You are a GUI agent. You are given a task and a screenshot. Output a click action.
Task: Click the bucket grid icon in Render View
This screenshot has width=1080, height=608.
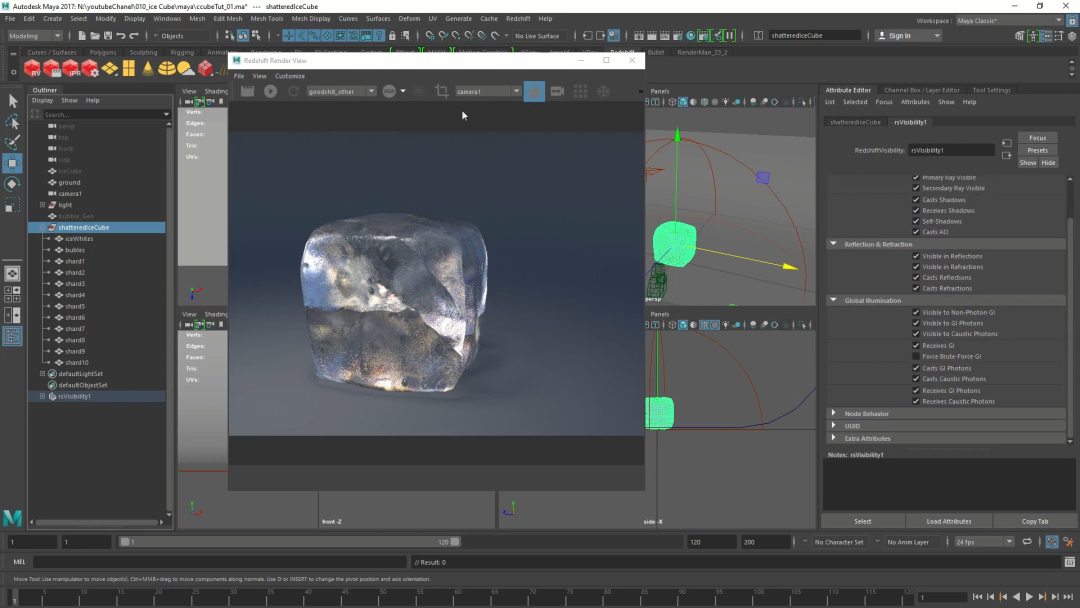581,91
